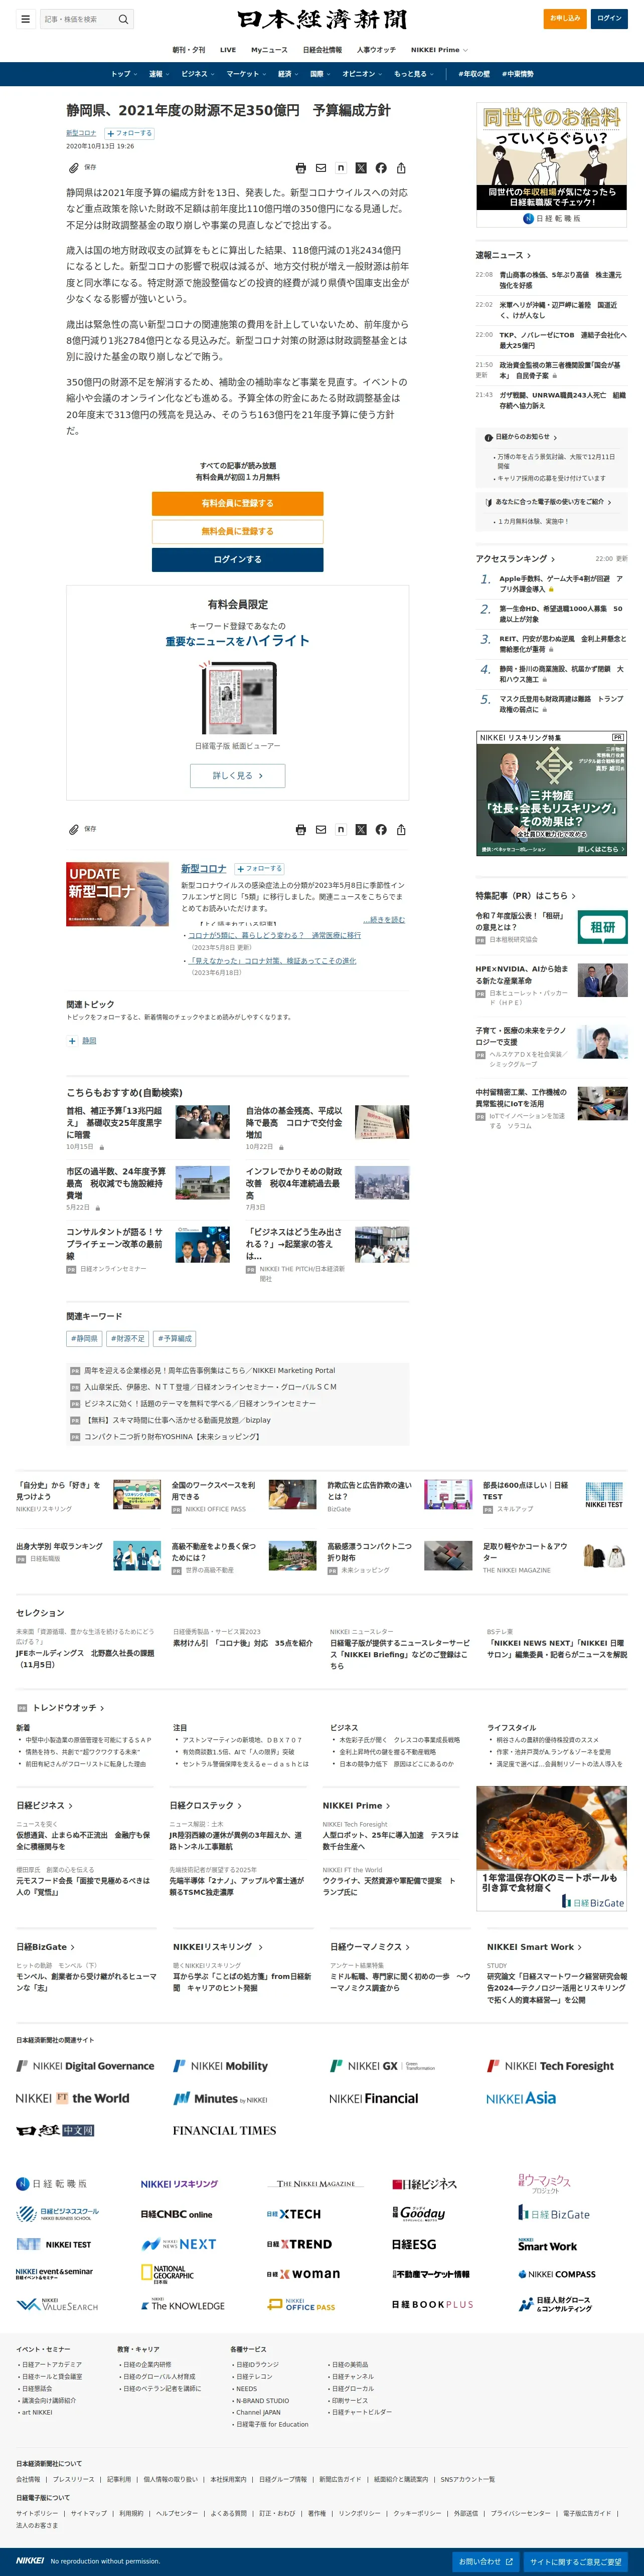Expand the 国際 navigation dropdown

click(x=320, y=74)
